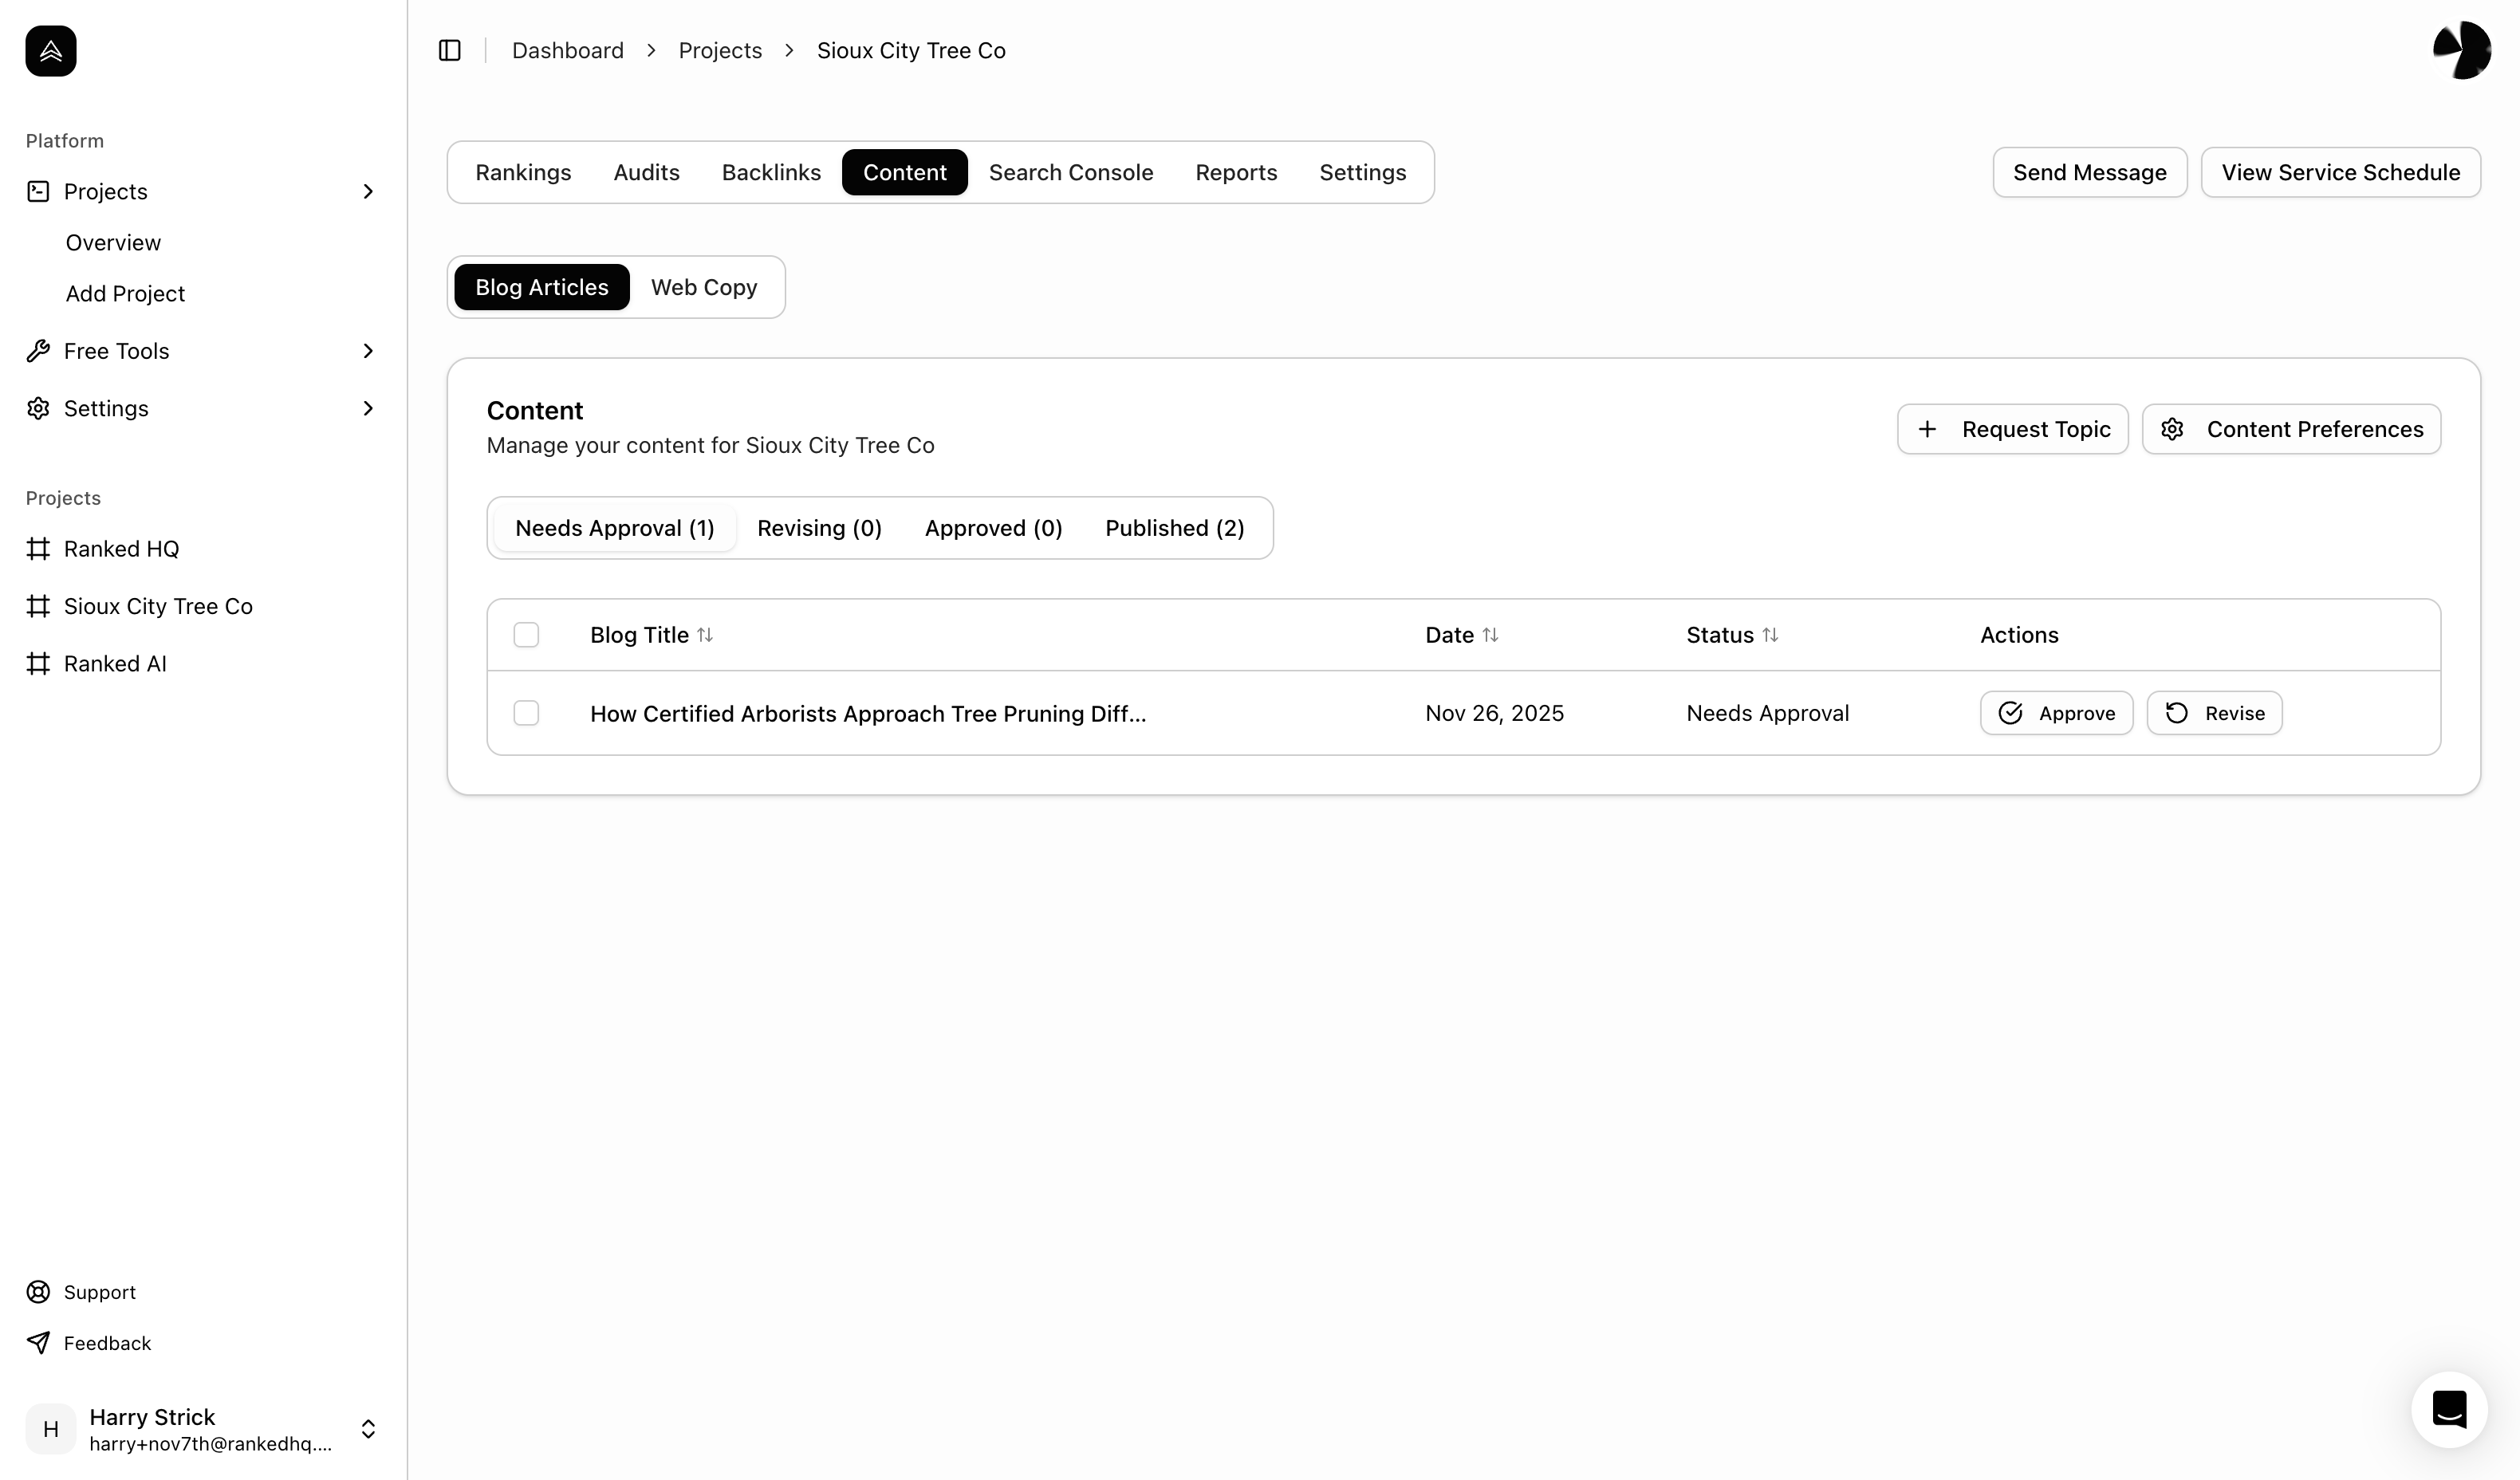The image size is (2520, 1480).
Task: Click the Ranked logo icon in sidebar
Action: pos(51,51)
